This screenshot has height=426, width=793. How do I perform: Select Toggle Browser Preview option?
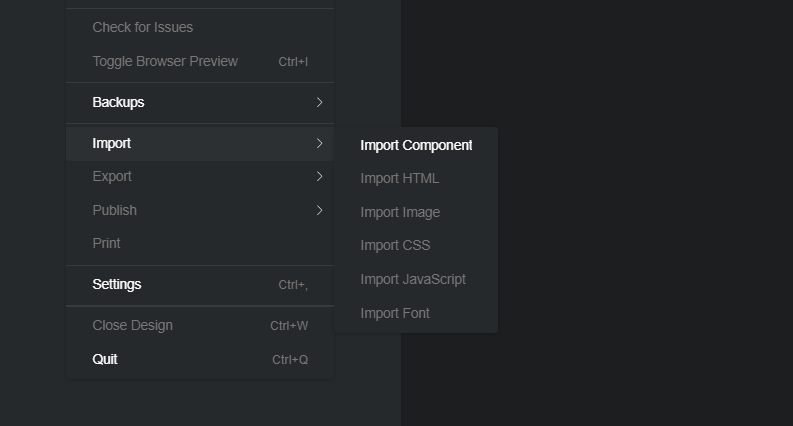coord(165,61)
